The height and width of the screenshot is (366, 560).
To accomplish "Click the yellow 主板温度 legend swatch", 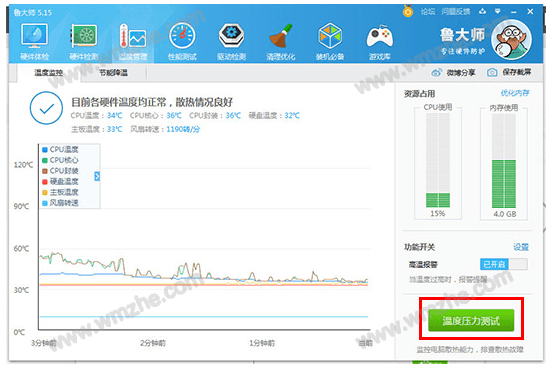I will pyautogui.click(x=45, y=193).
